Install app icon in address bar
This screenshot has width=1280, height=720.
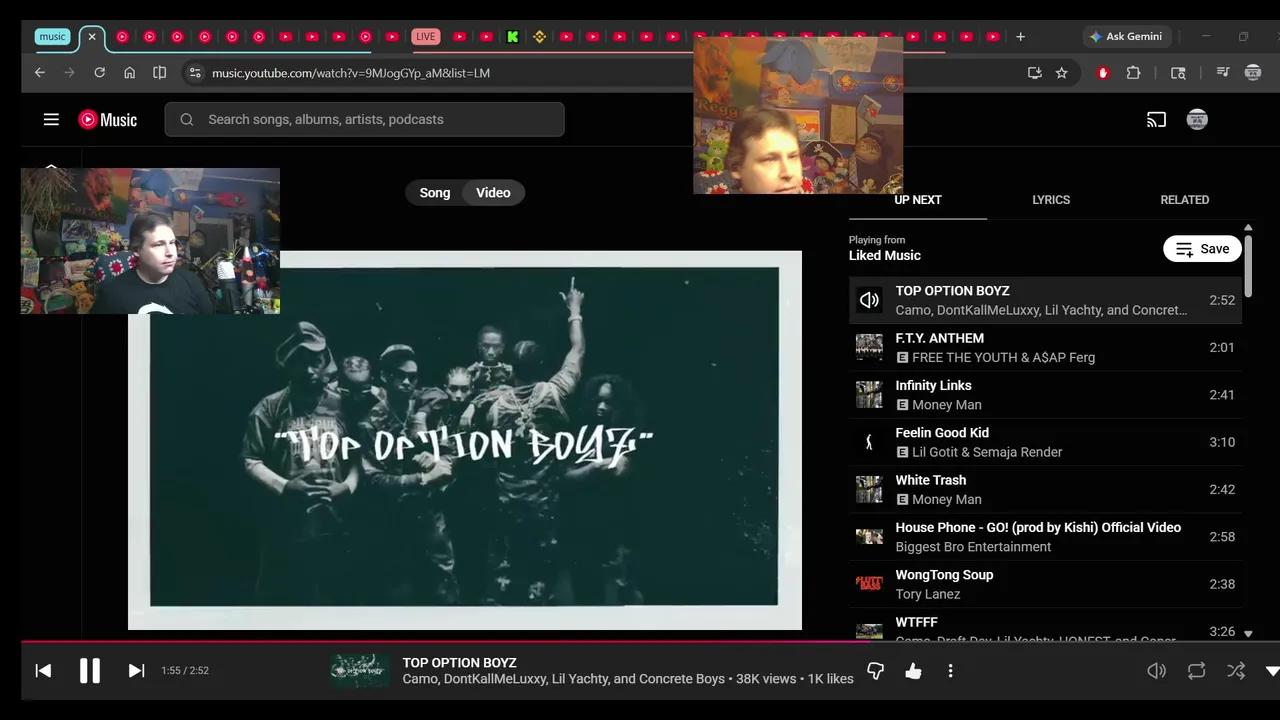pyautogui.click(x=1034, y=73)
